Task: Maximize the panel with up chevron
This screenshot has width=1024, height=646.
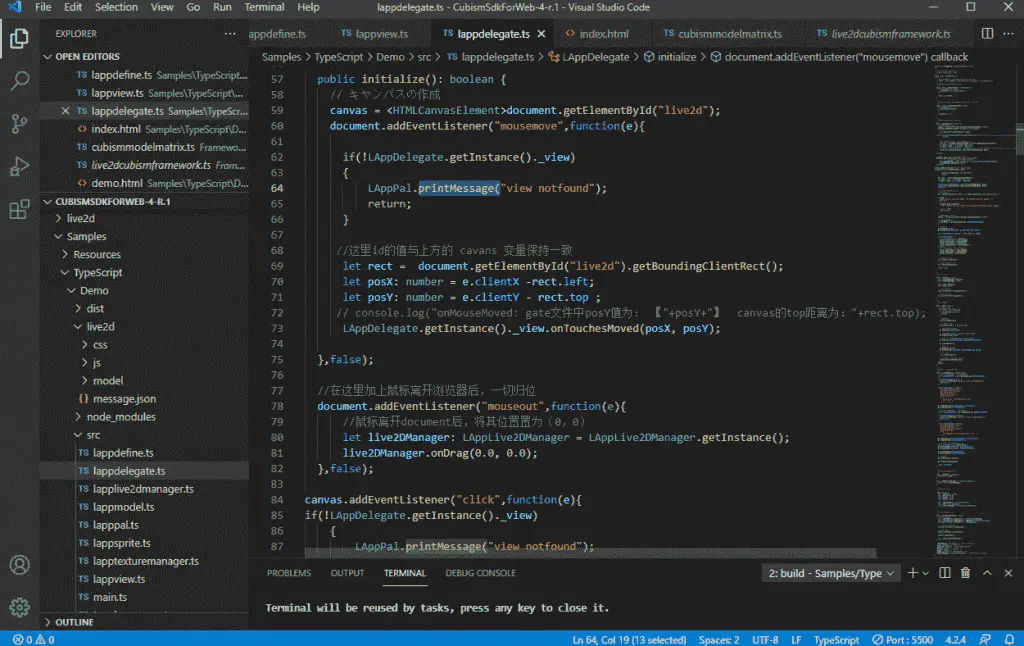Action: [987, 573]
